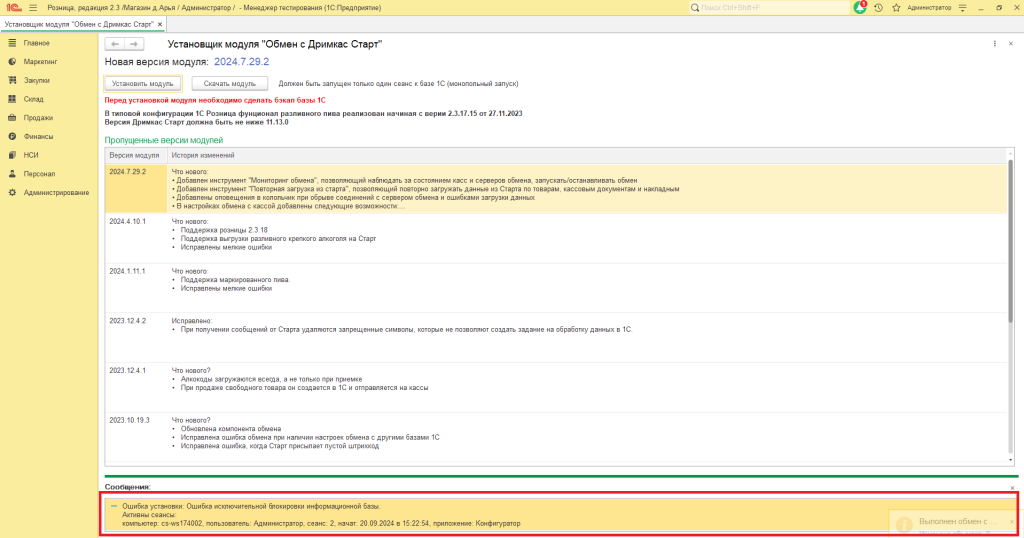Click the favorites star icon
Image resolution: width=1024 pixels, height=538 pixels.
pos(895,7)
